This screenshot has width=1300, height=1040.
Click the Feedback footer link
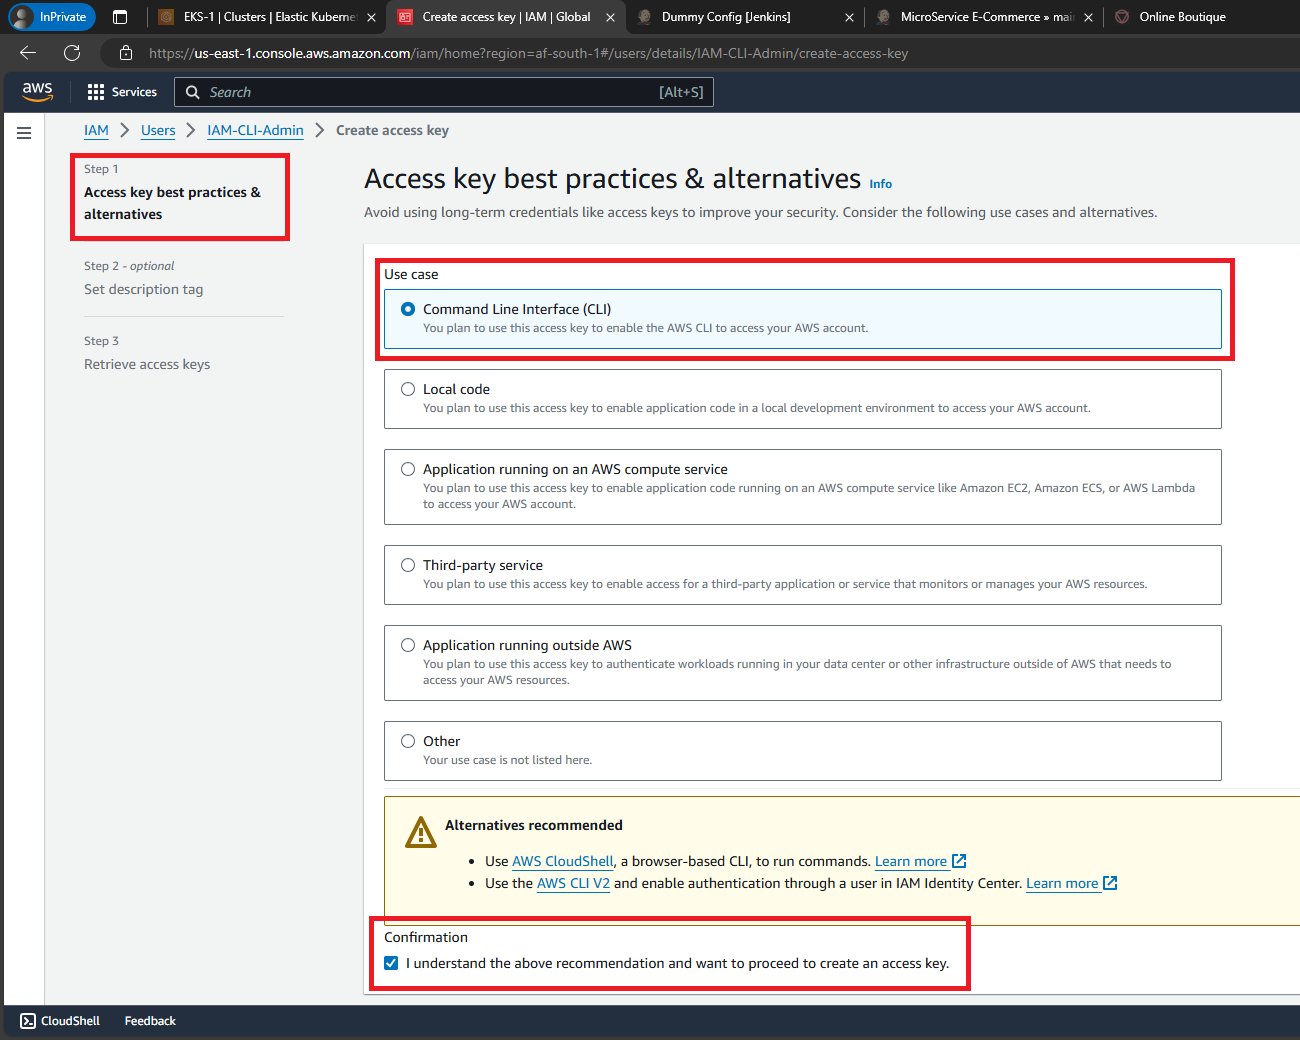point(150,1021)
